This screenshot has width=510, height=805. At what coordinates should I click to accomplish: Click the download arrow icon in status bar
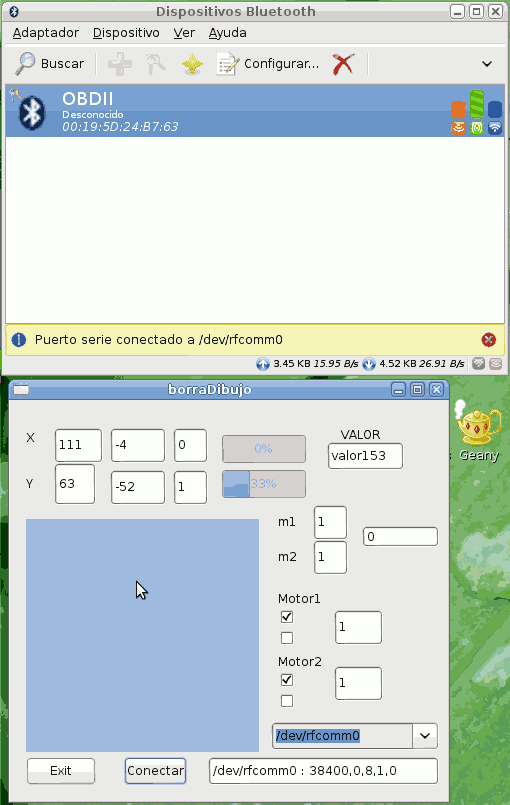[x=369, y=364]
